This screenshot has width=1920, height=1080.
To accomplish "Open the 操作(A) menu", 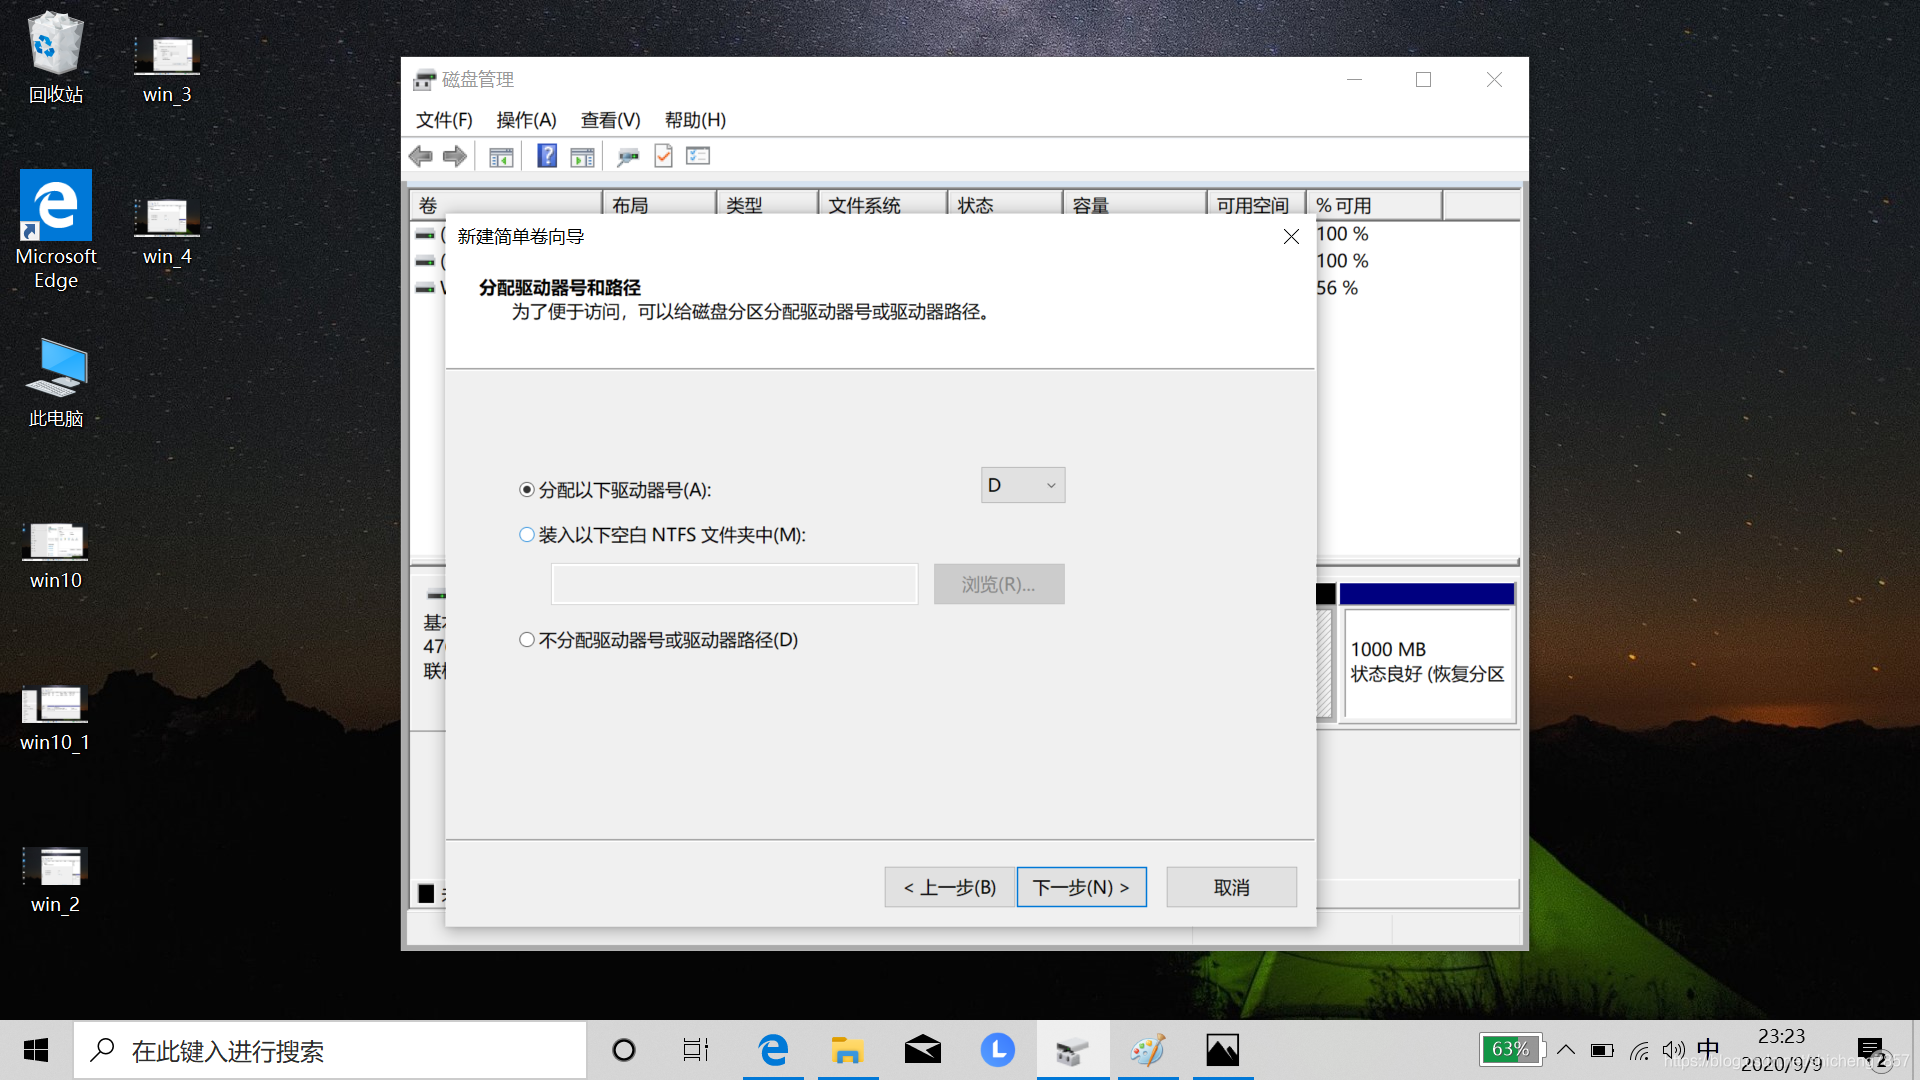I will click(526, 120).
